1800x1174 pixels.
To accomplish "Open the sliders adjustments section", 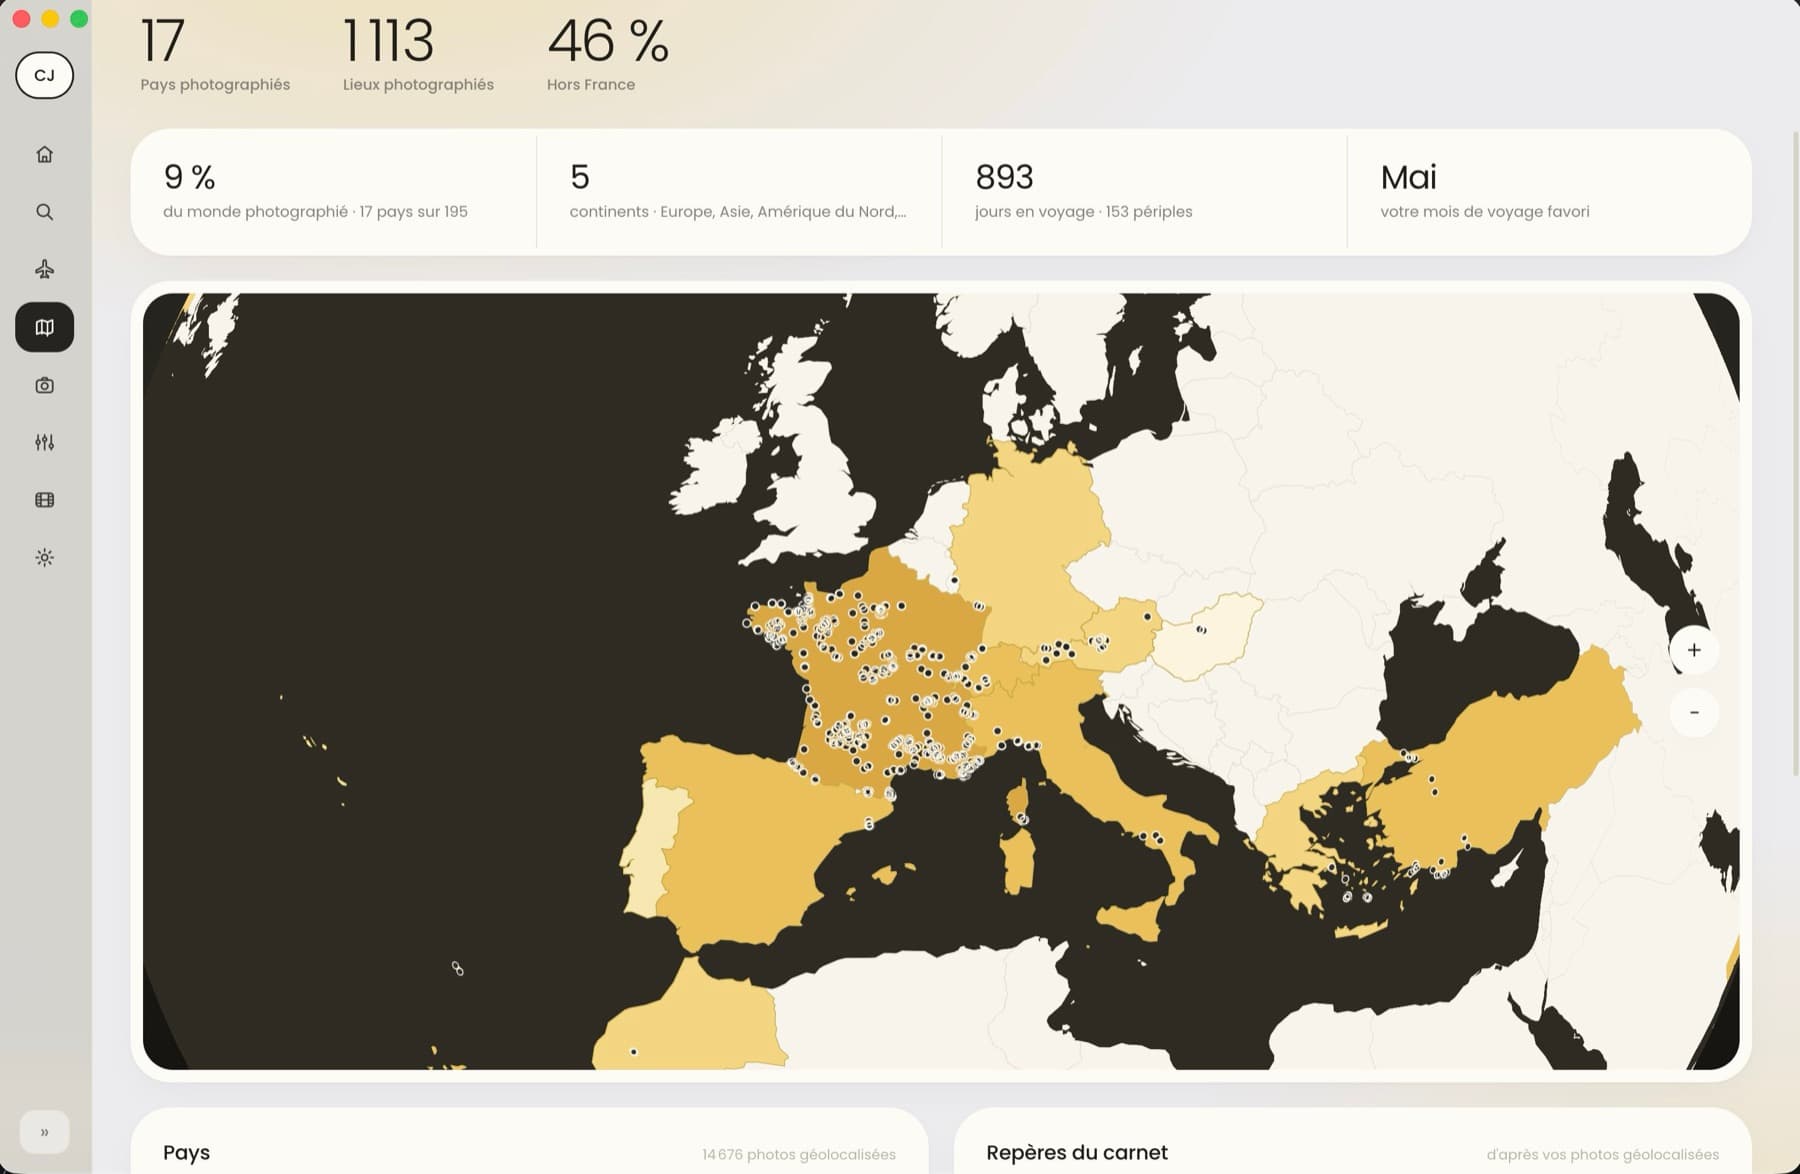I will pyautogui.click(x=44, y=442).
